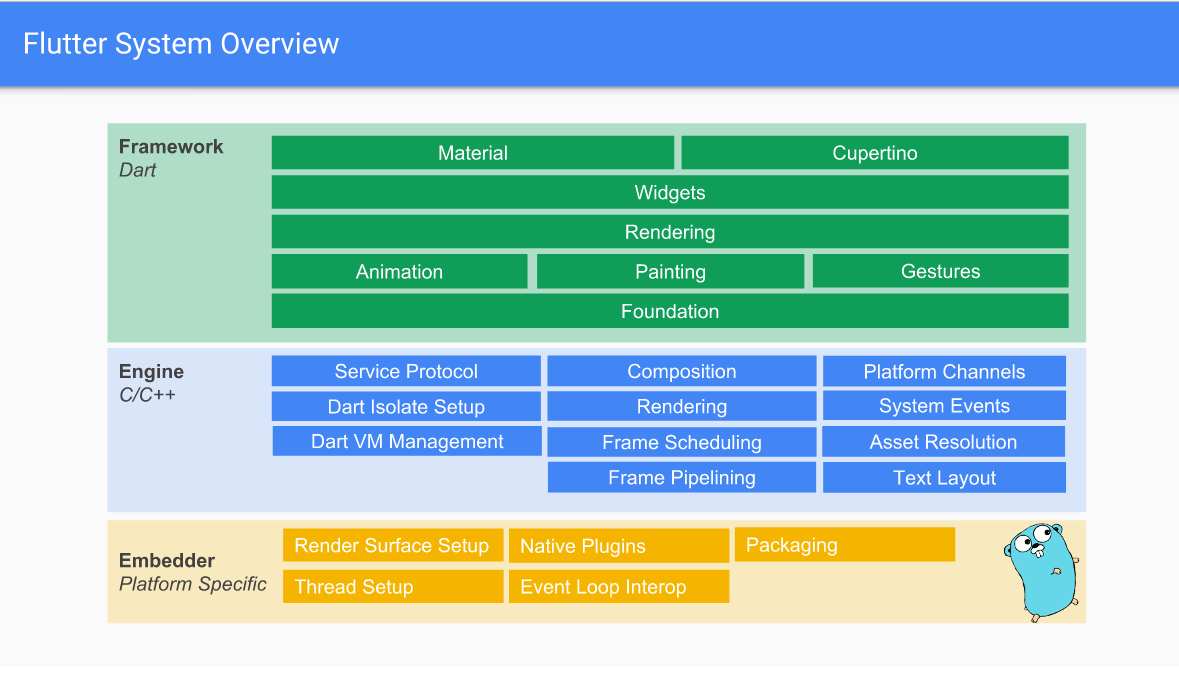Select the Packaging box in Embedder
Viewport: 1179px width, 677px height.
point(845,545)
